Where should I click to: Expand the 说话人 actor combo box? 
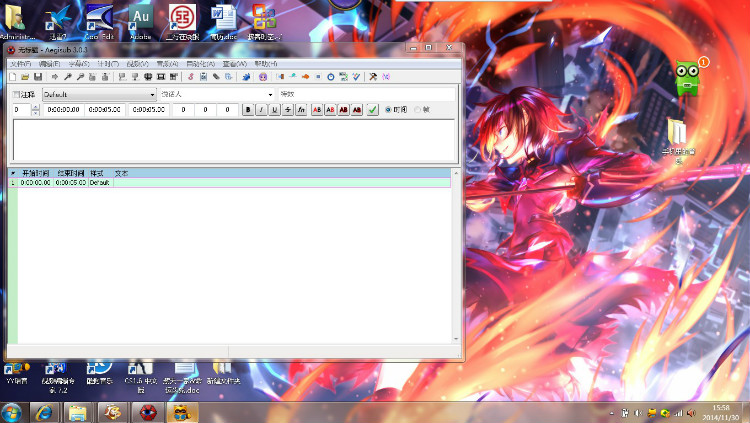click(270, 95)
